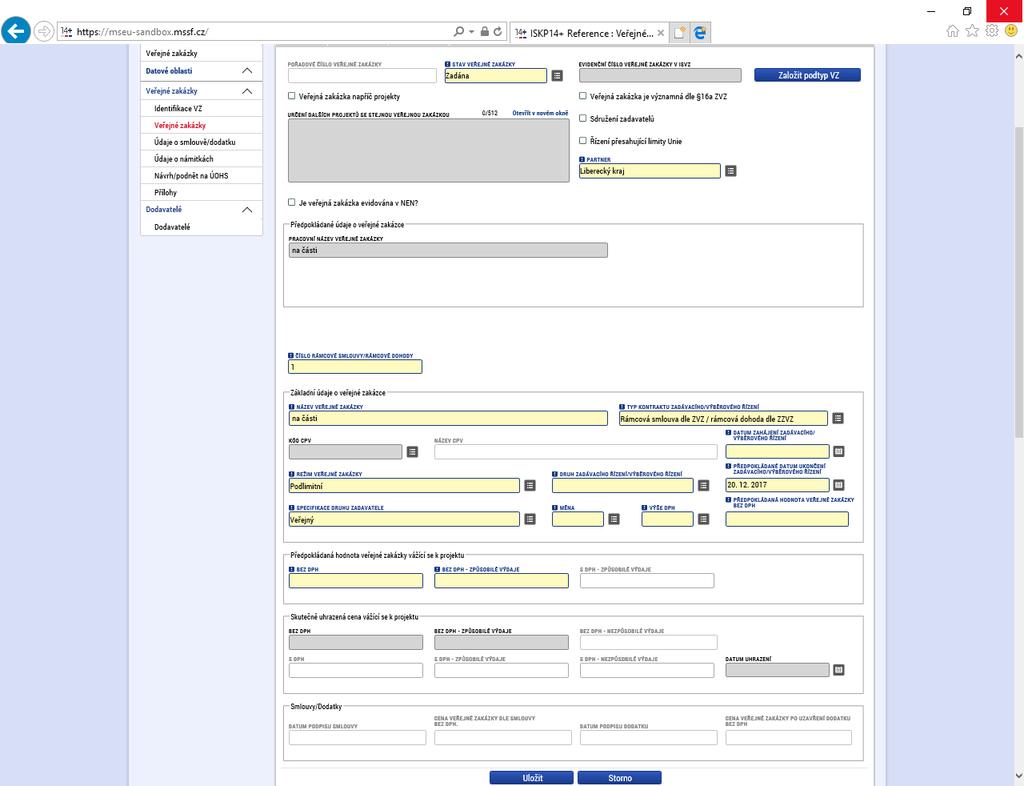The width and height of the screenshot is (1024, 786).
Task: Click Datum podpisu dodatku field
Action: [648, 738]
